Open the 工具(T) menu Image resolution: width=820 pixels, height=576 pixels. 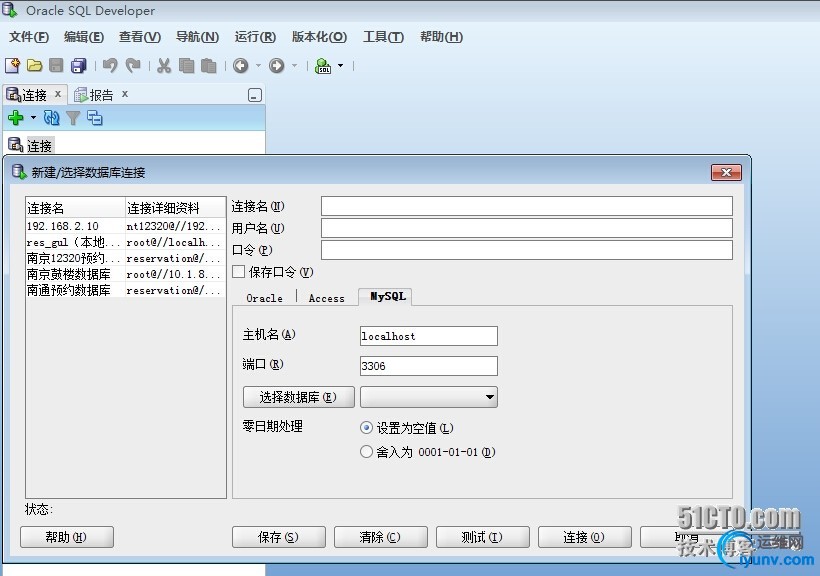tap(383, 37)
